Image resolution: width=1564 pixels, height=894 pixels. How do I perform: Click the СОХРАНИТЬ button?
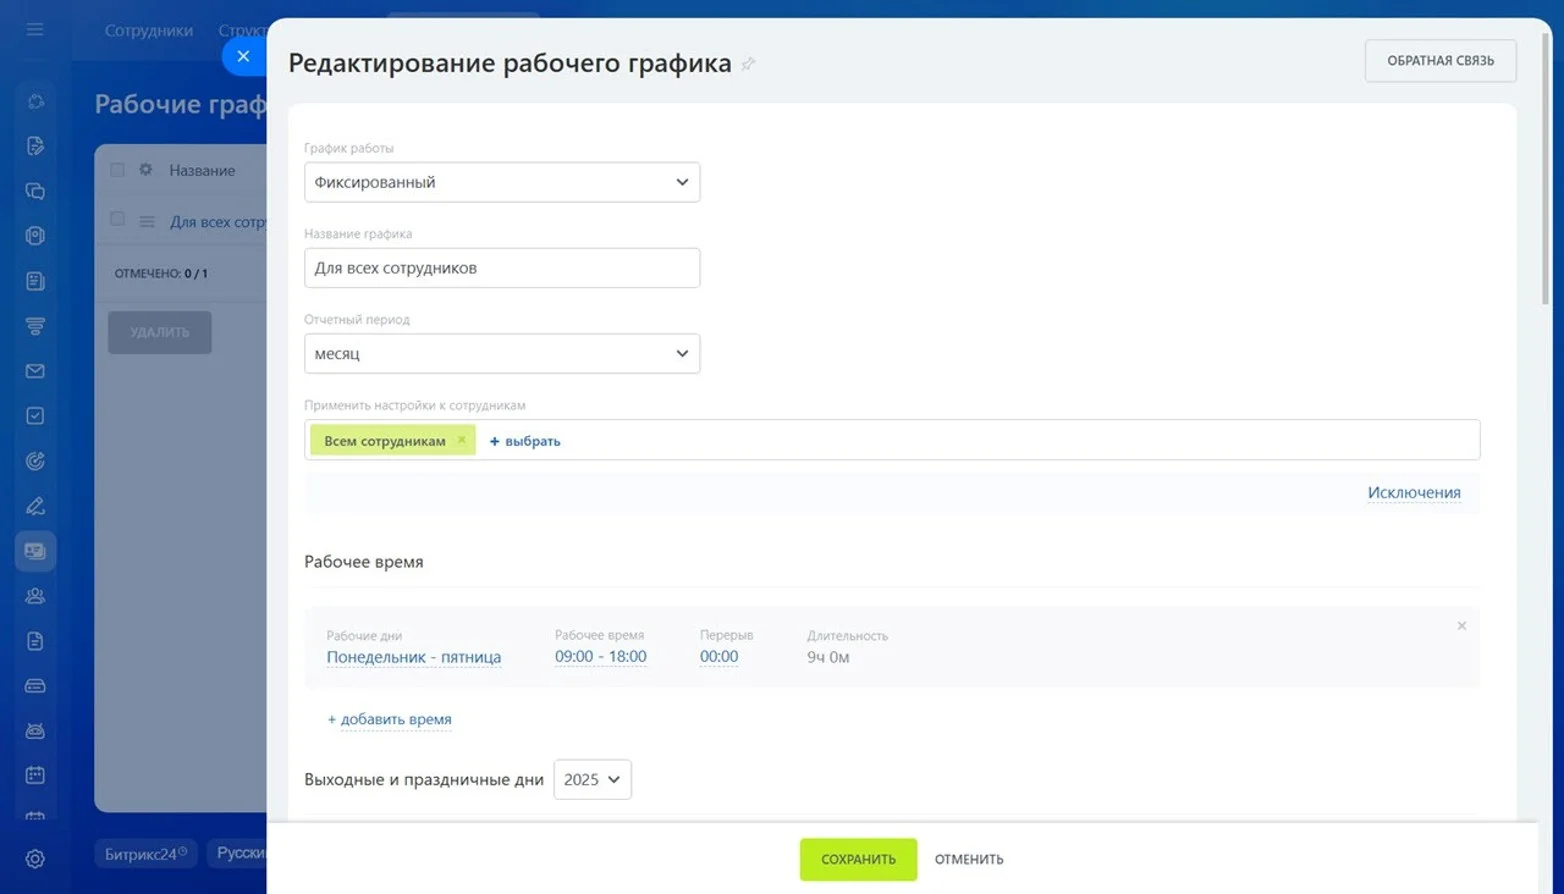point(858,859)
